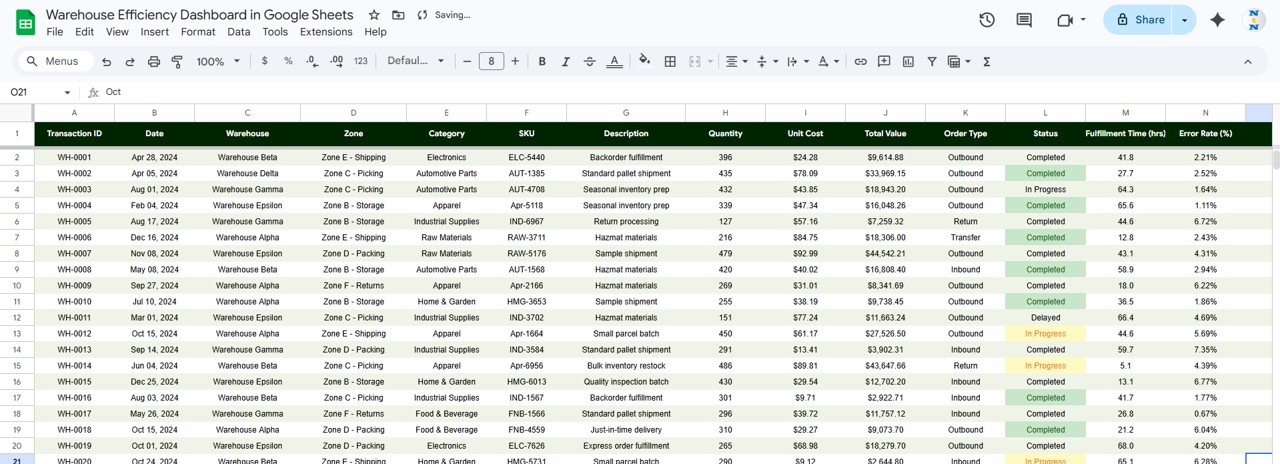Select the Status header cell

[x=1045, y=134]
